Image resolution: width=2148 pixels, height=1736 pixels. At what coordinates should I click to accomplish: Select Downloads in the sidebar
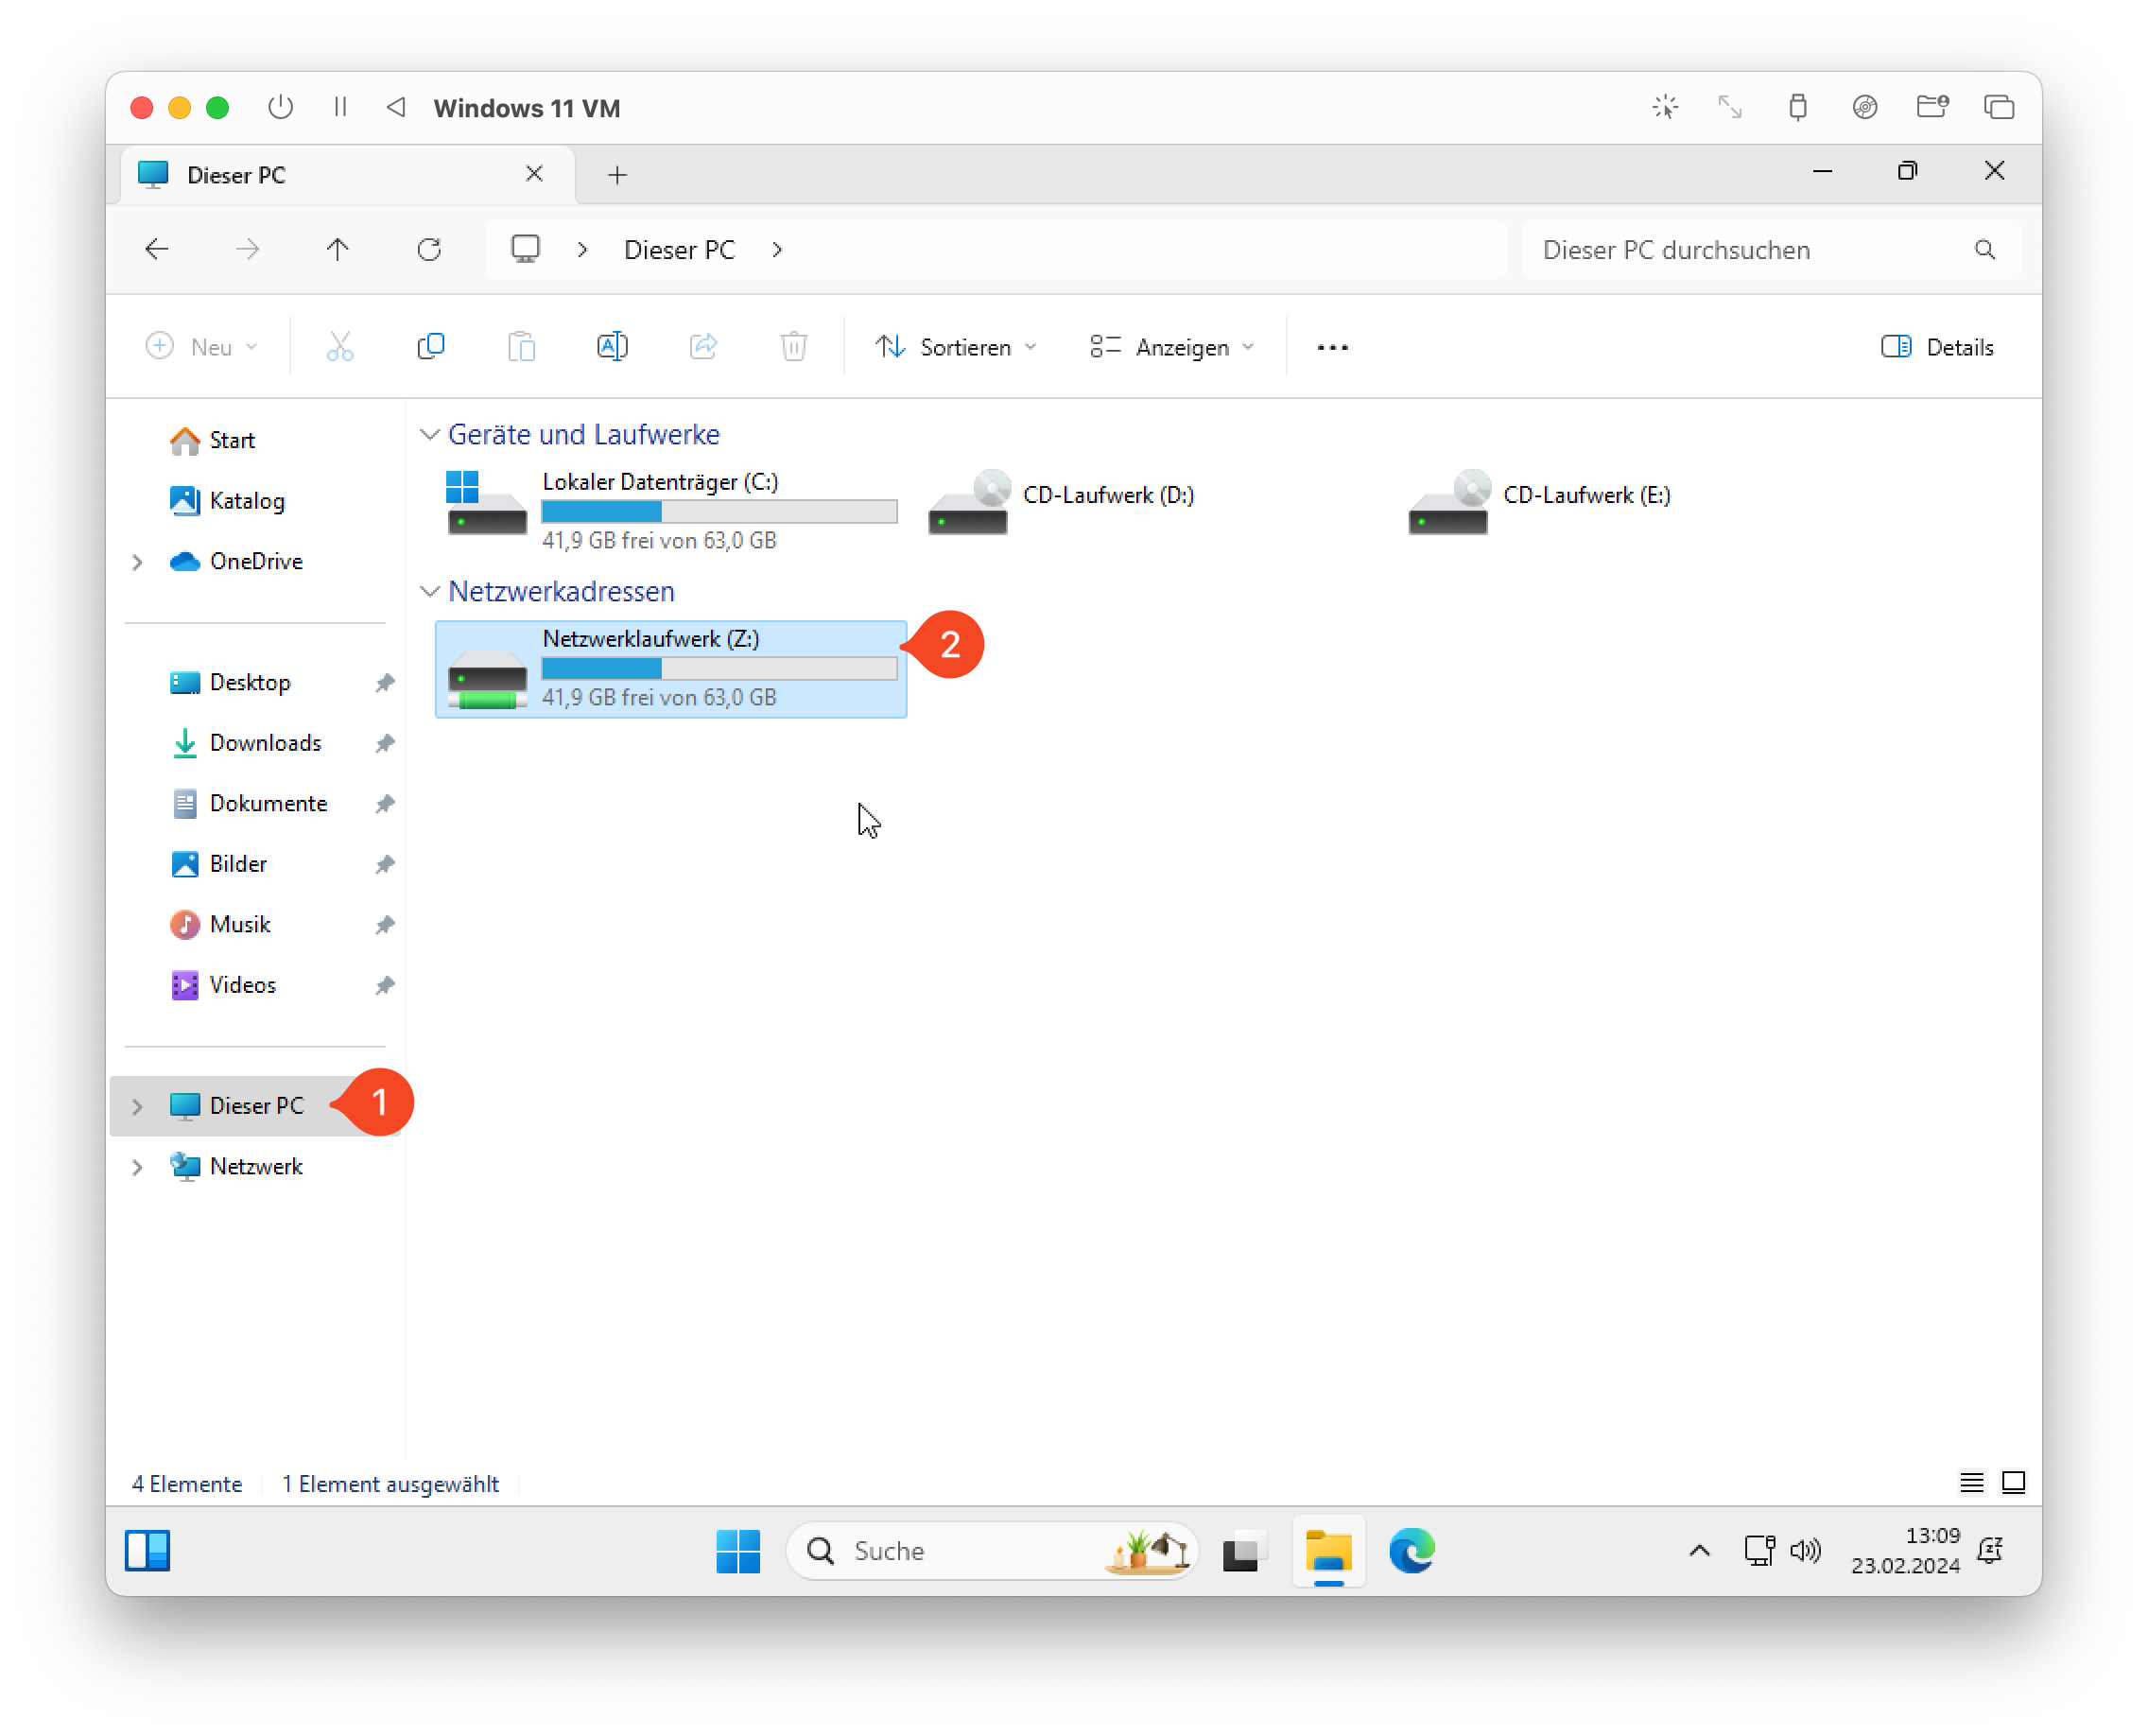pyautogui.click(x=265, y=743)
